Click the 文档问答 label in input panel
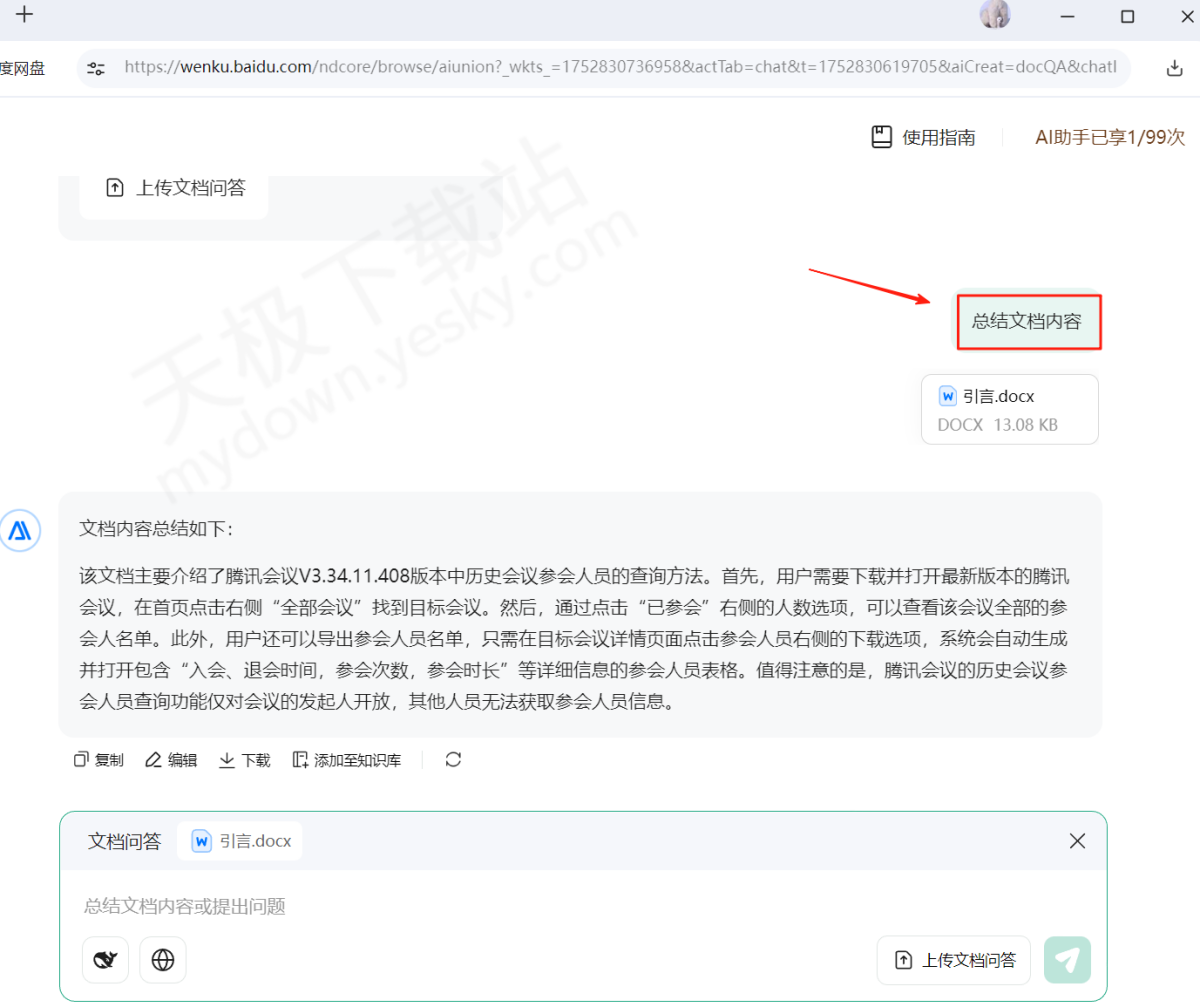 point(124,841)
